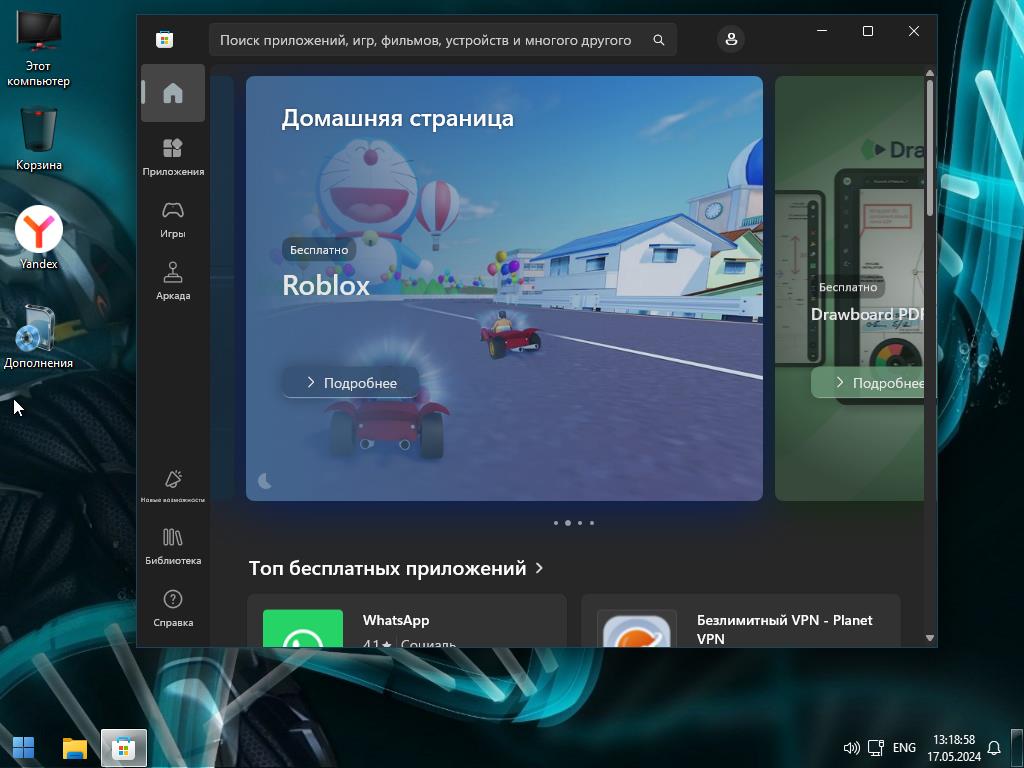Click the scrollbar down arrow
Viewport: 1024px width, 768px height.
(x=930, y=638)
